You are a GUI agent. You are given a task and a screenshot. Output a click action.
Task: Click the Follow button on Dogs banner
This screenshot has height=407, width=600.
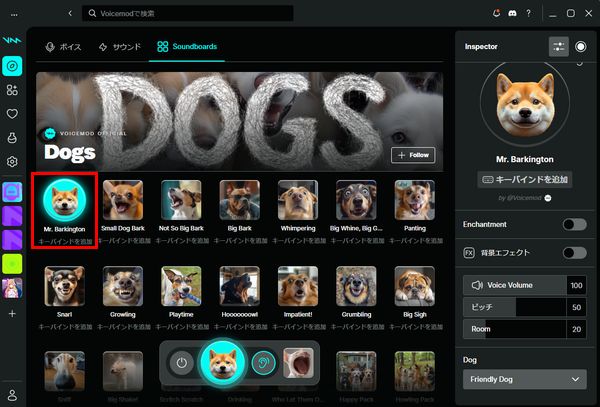(x=413, y=155)
